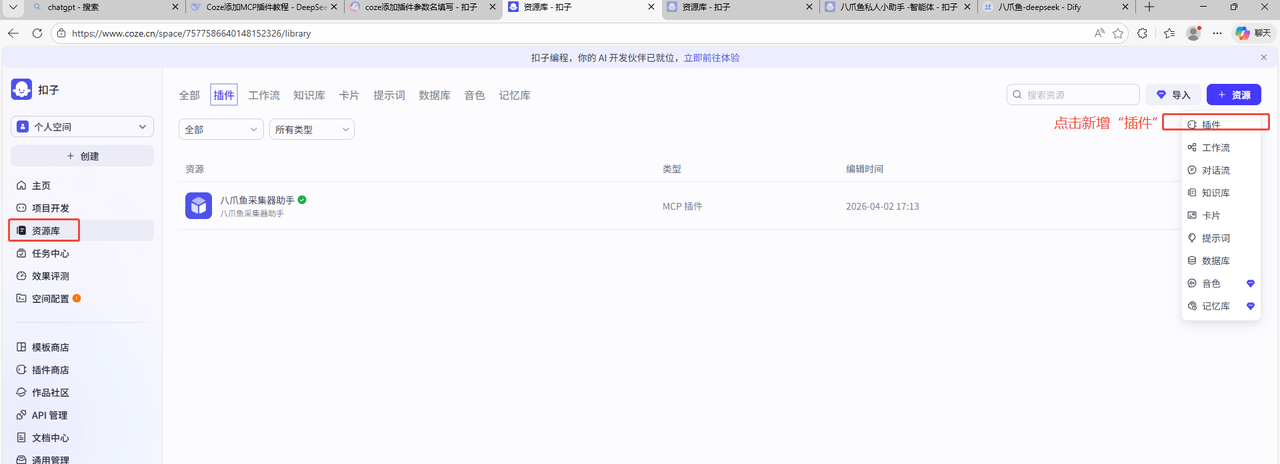The width and height of the screenshot is (1280, 464).
Task: Open 插件商店 icon in the sidebar
Action: [x=22, y=370]
